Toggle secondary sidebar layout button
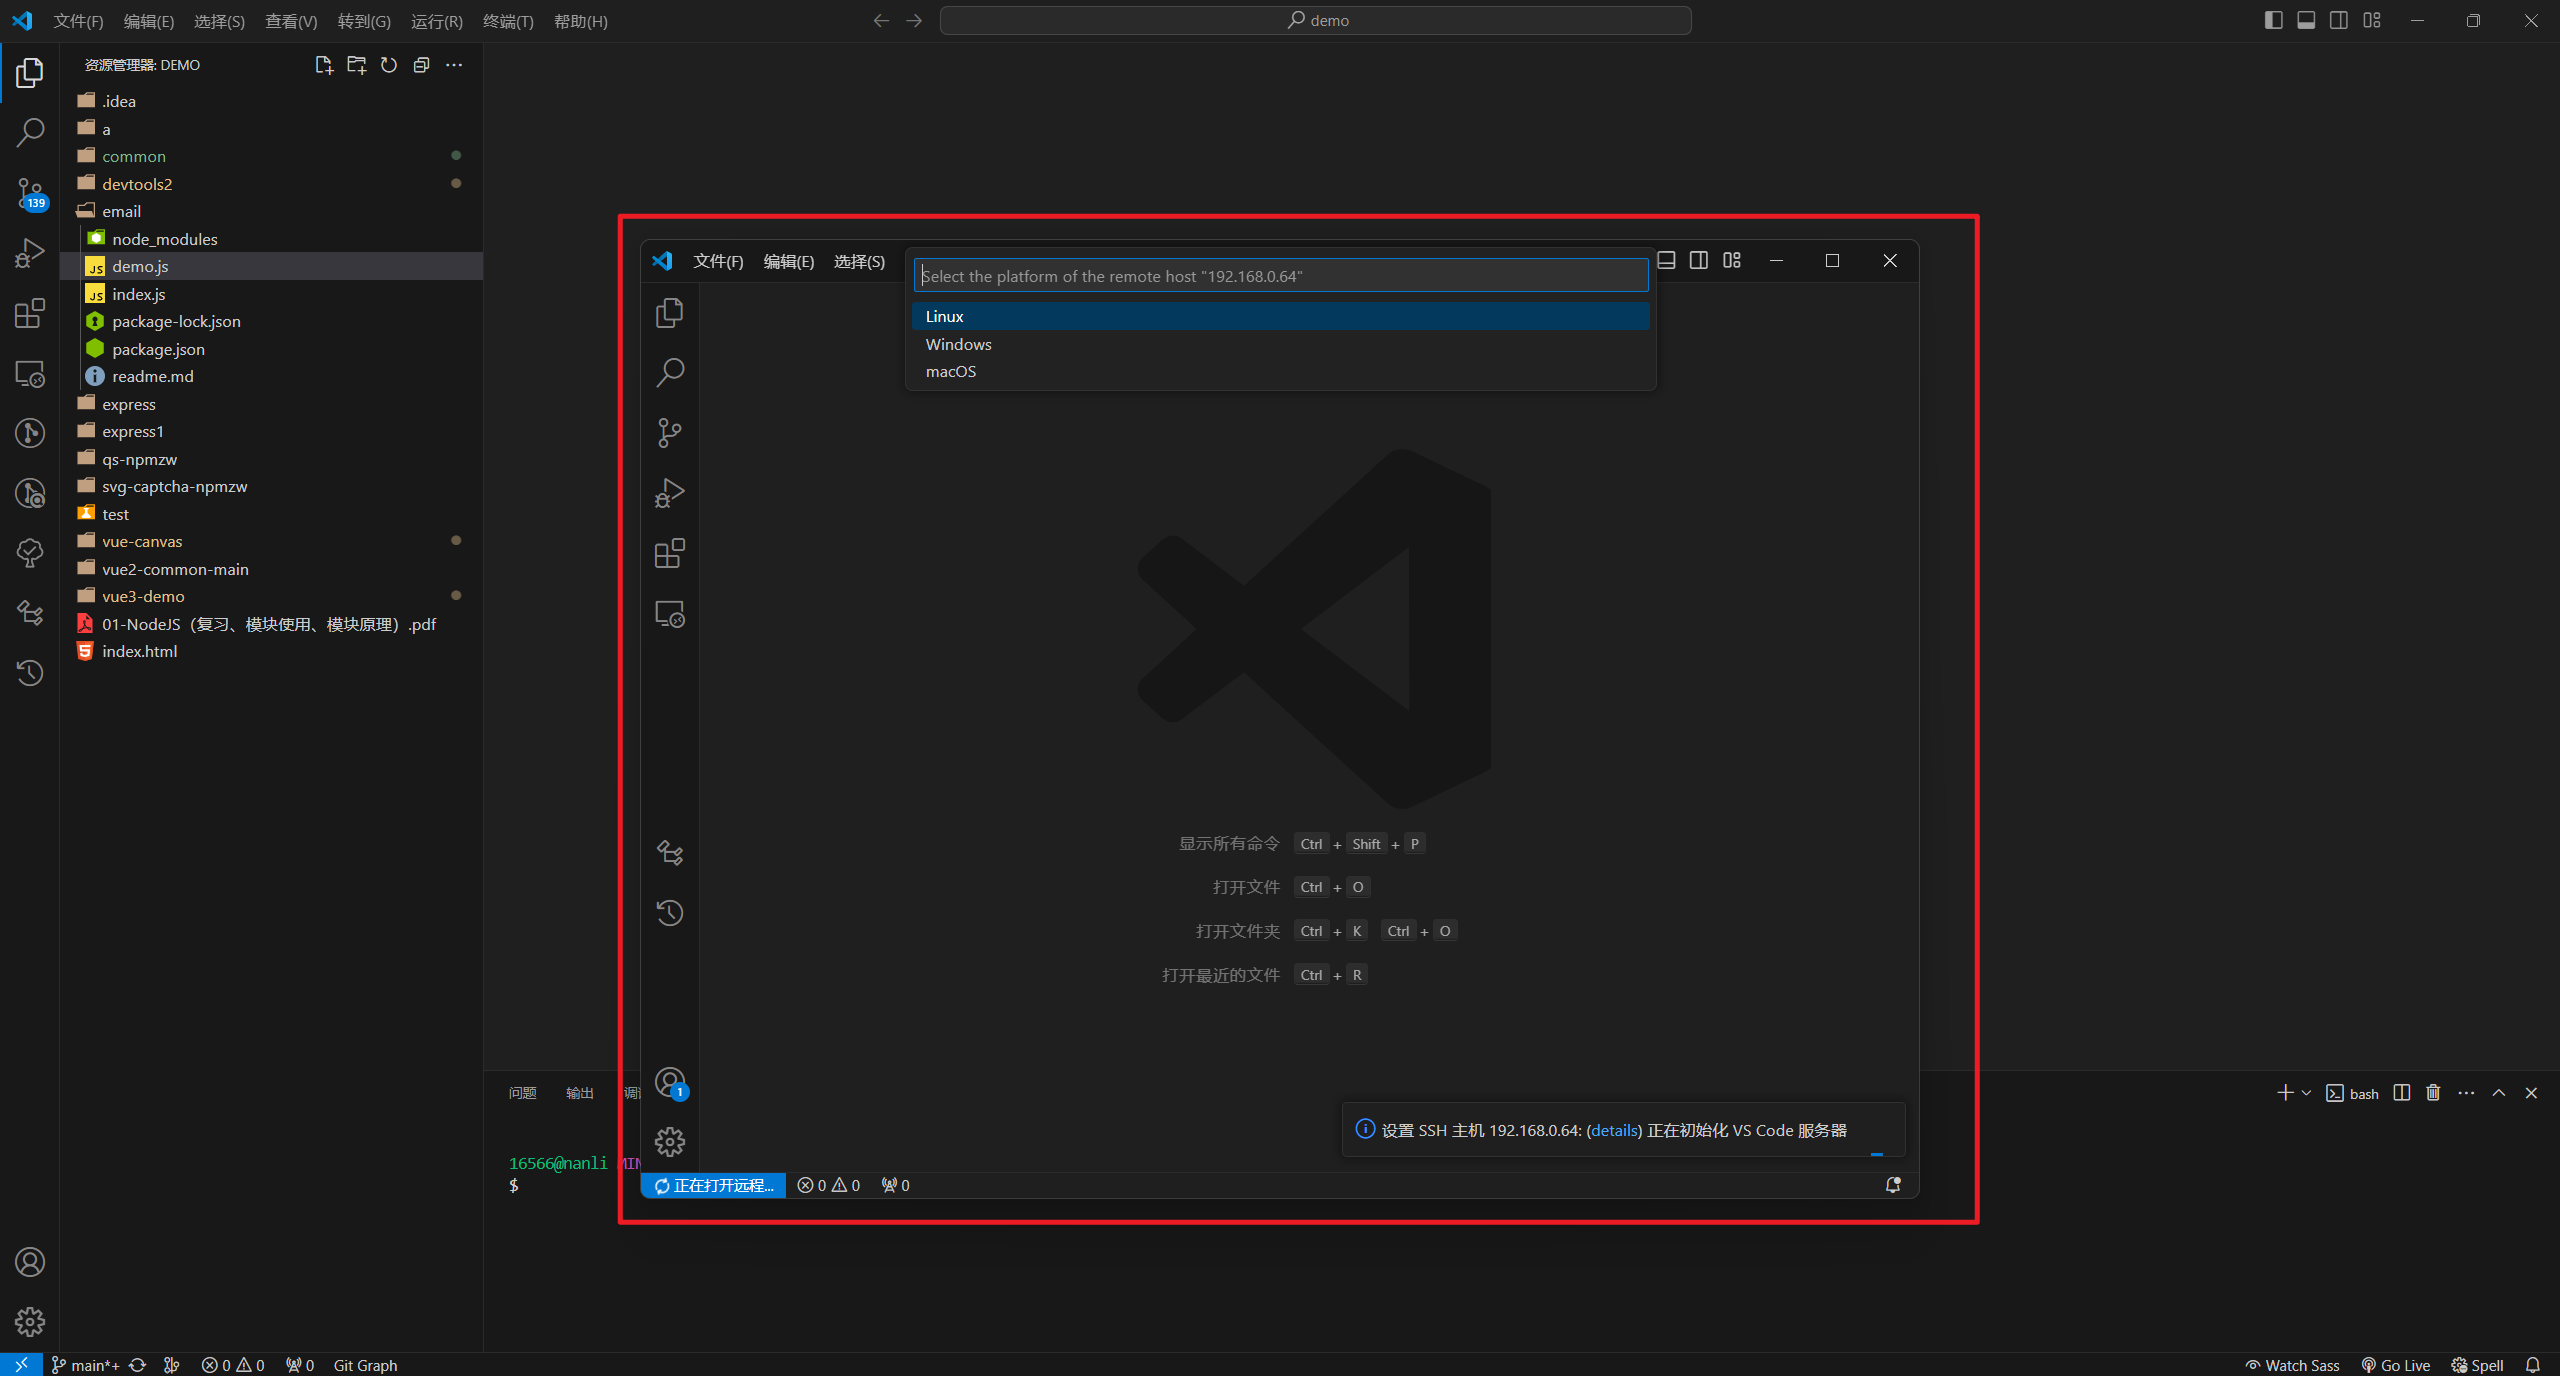Screen dimensions: 2560x1376 pyautogui.click(x=2339, y=20)
